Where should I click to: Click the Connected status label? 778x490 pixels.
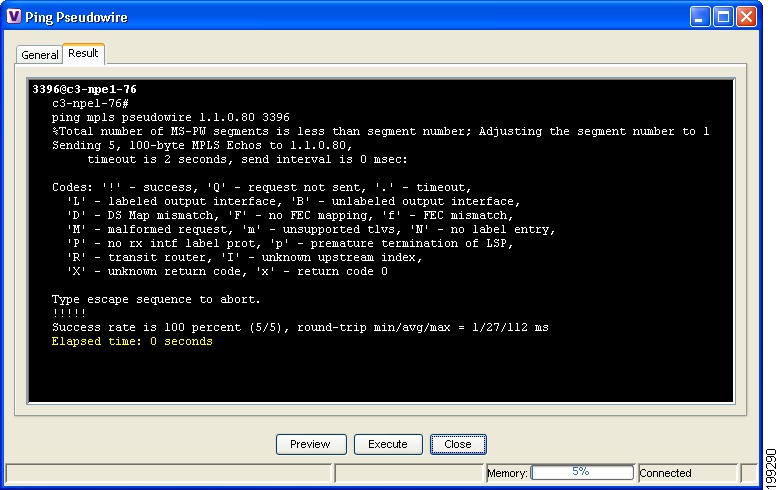pyautogui.click(x=665, y=473)
